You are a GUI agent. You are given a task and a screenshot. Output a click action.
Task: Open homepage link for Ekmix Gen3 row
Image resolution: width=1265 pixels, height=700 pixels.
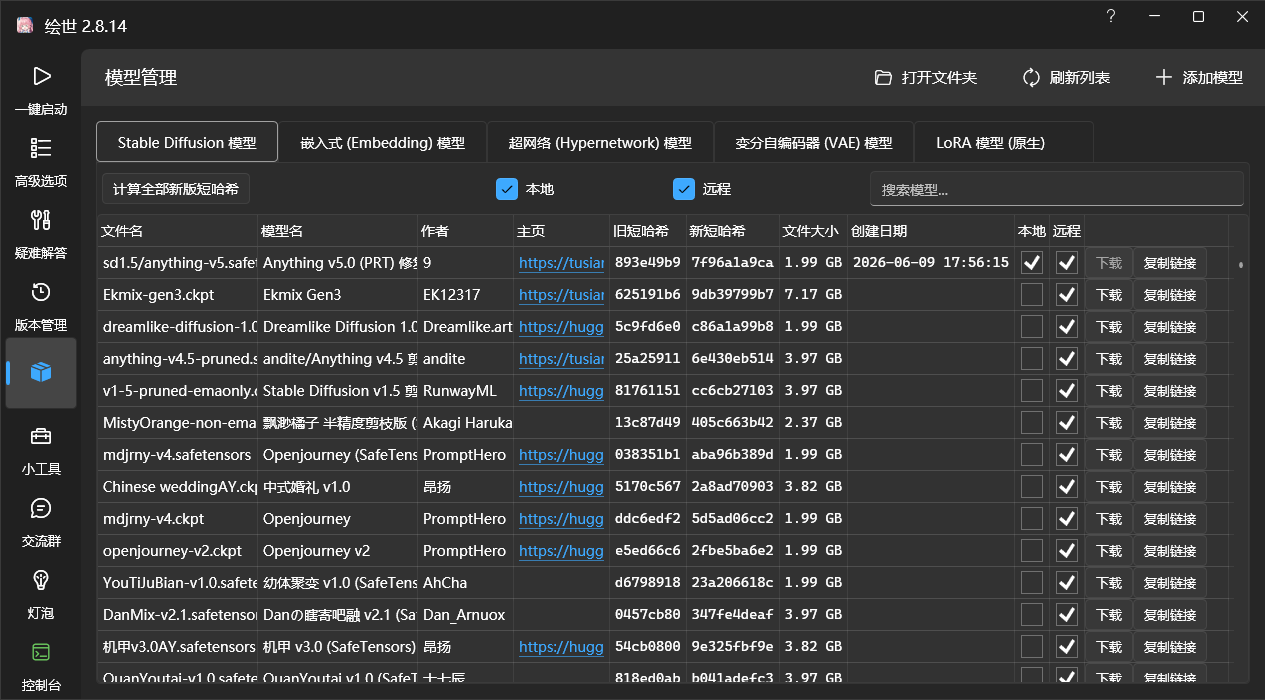coord(561,295)
